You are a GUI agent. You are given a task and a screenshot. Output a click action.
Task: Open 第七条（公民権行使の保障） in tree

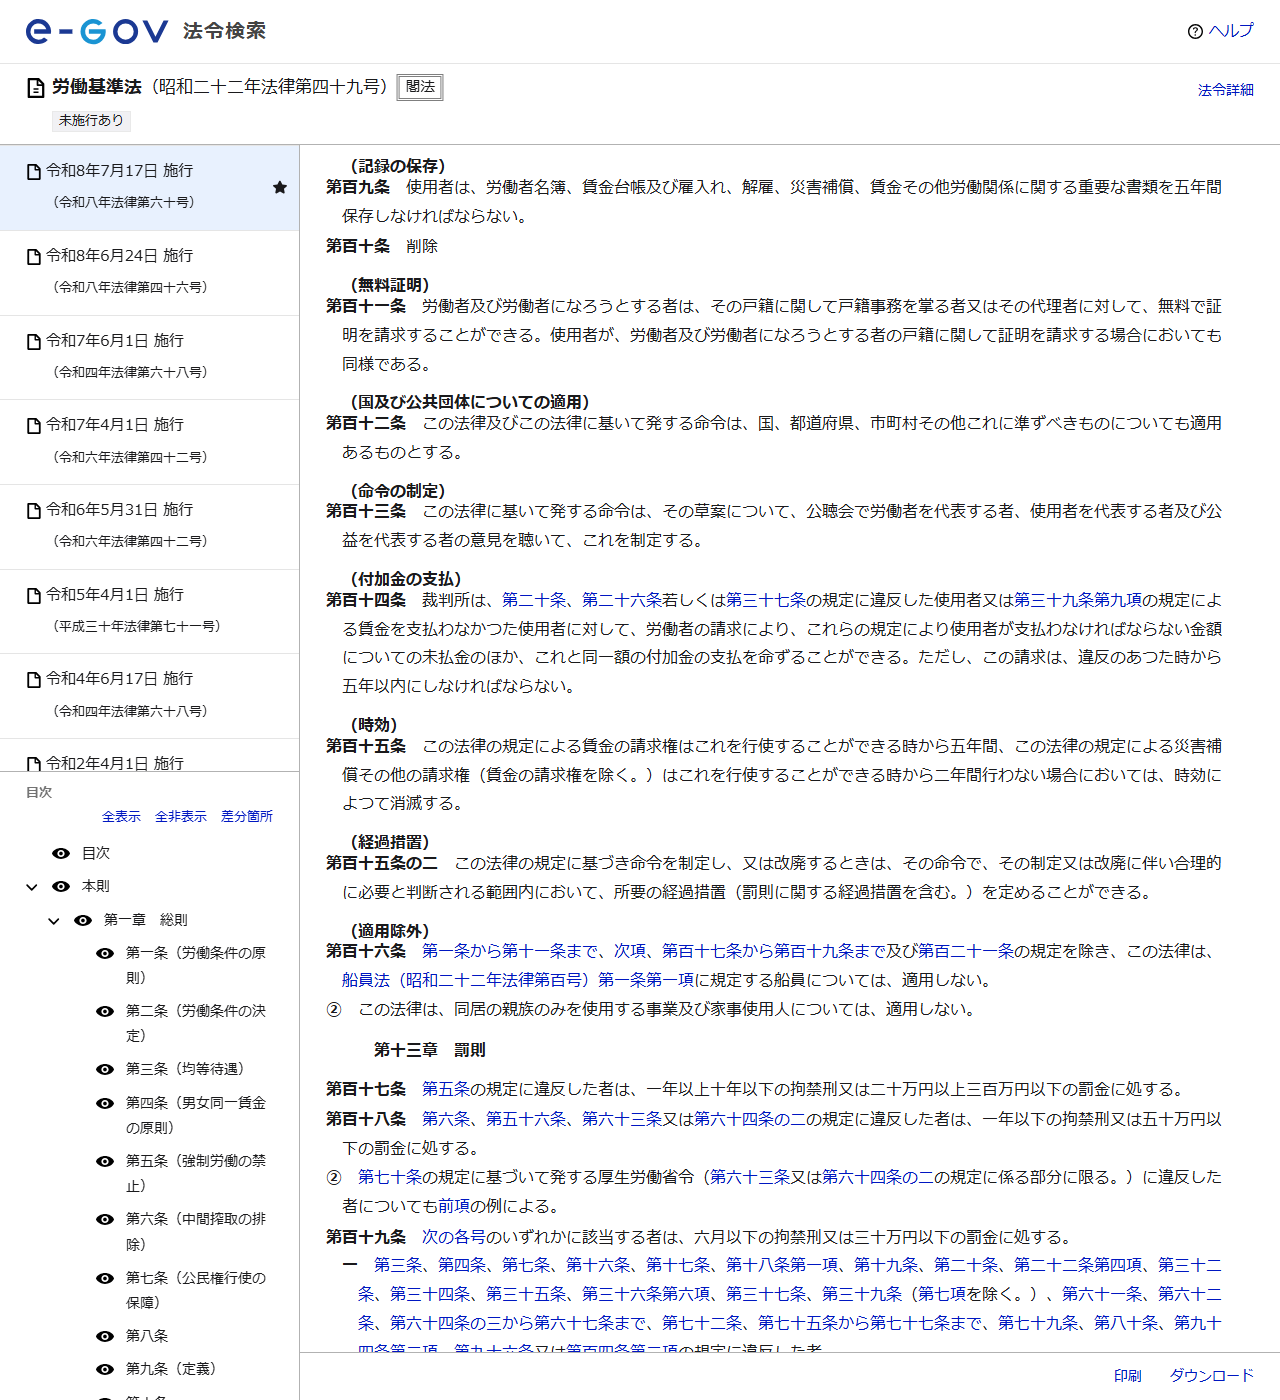pos(196,1290)
